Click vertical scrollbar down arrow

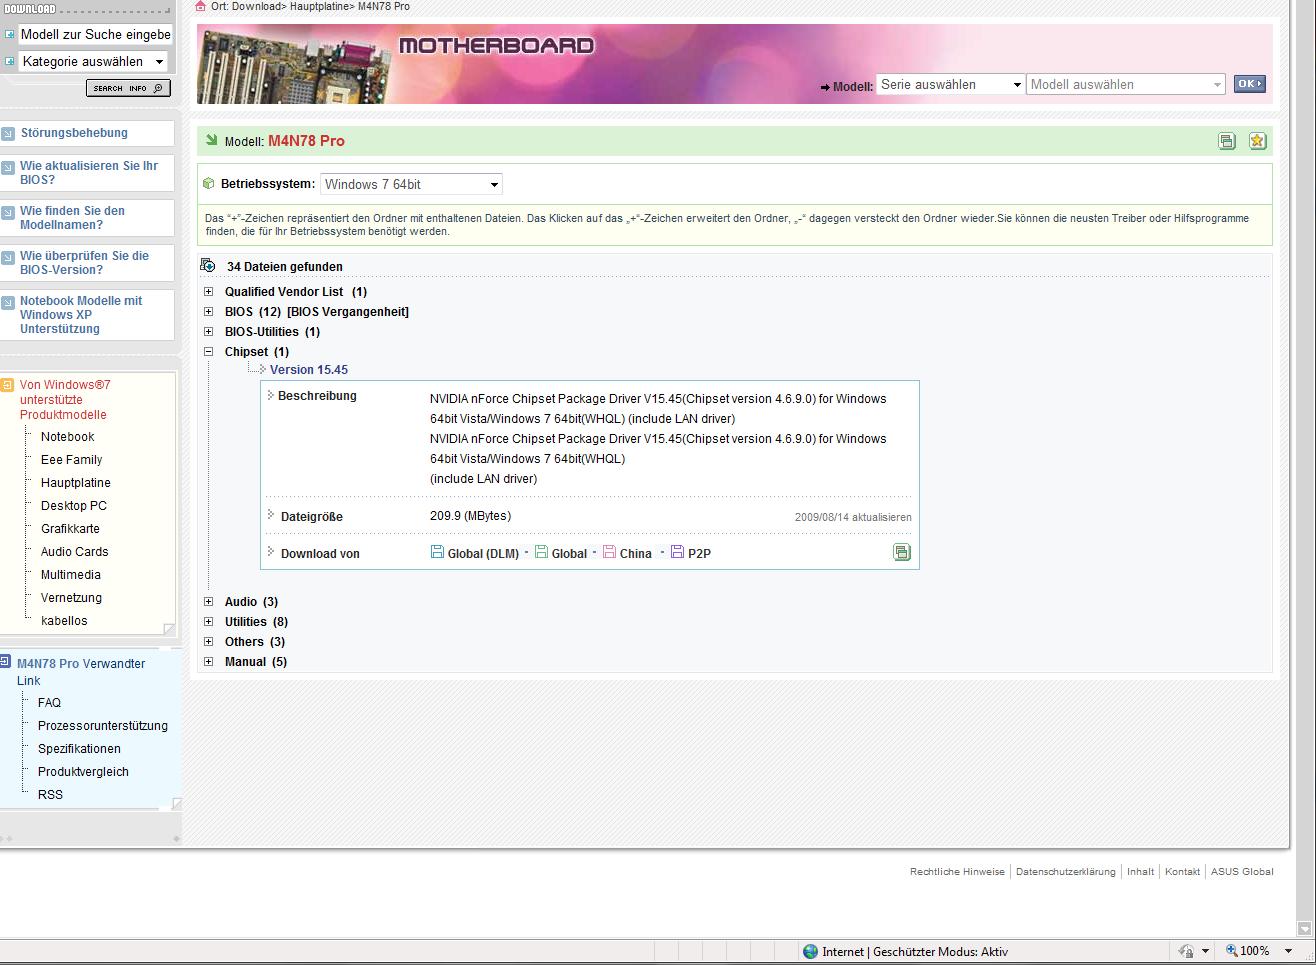(x=1304, y=928)
